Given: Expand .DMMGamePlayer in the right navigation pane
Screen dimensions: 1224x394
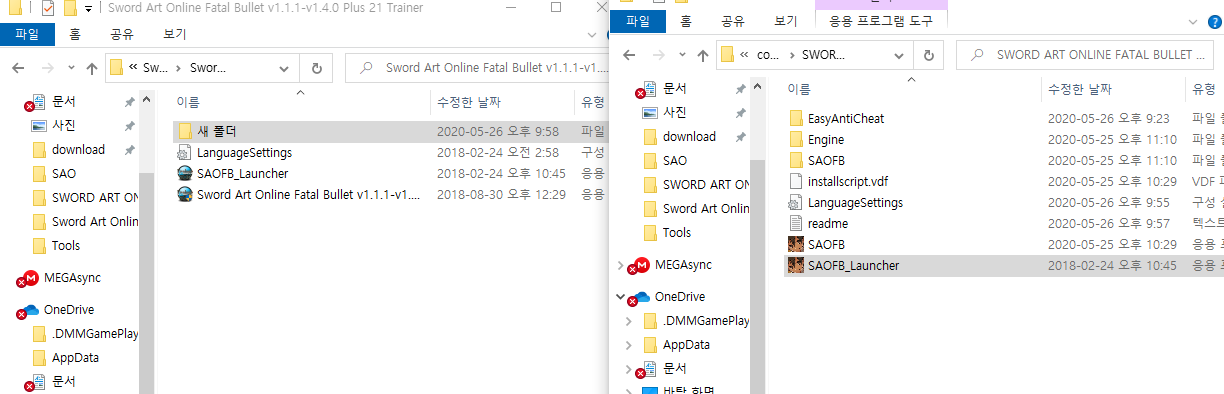Looking at the screenshot, I should (x=628, y=321).
